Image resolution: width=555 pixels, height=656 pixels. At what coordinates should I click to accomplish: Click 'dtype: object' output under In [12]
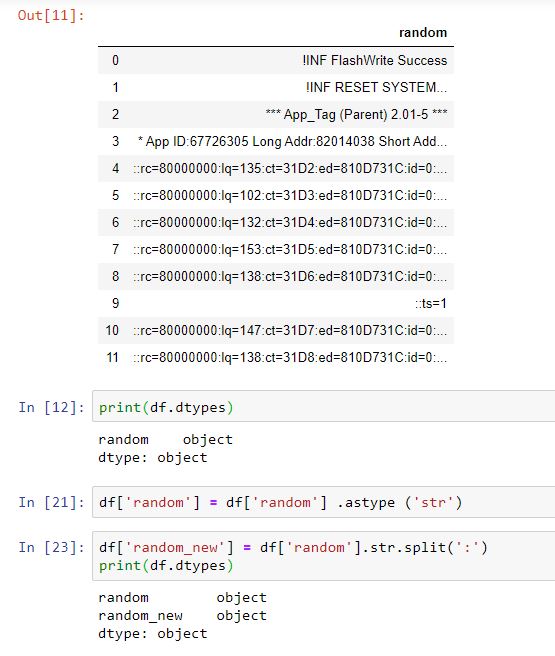pyautogui.click(x=153, y=457)
